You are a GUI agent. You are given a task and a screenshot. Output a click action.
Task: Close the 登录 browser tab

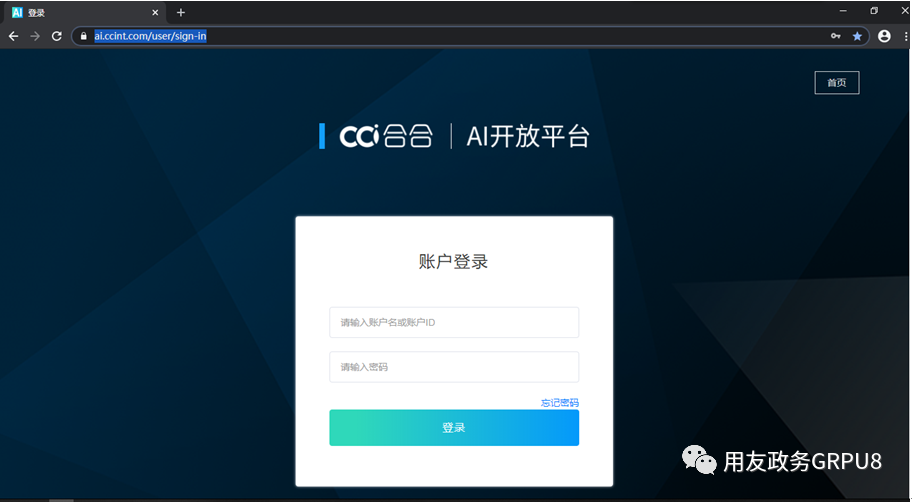pos(155,12)
